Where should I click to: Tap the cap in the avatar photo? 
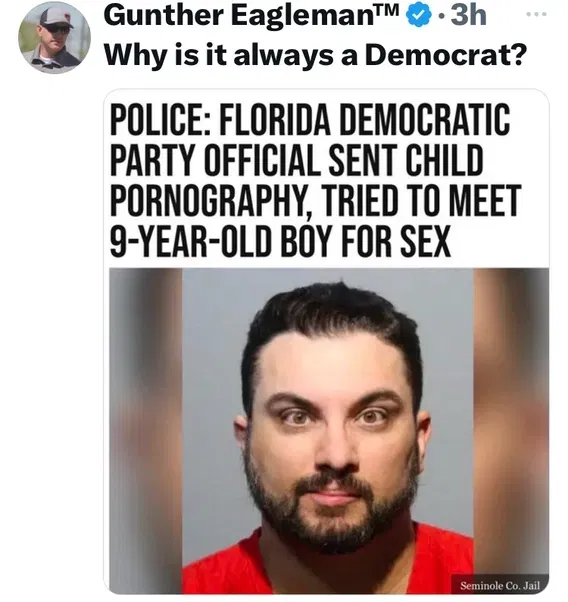(58, 18)
